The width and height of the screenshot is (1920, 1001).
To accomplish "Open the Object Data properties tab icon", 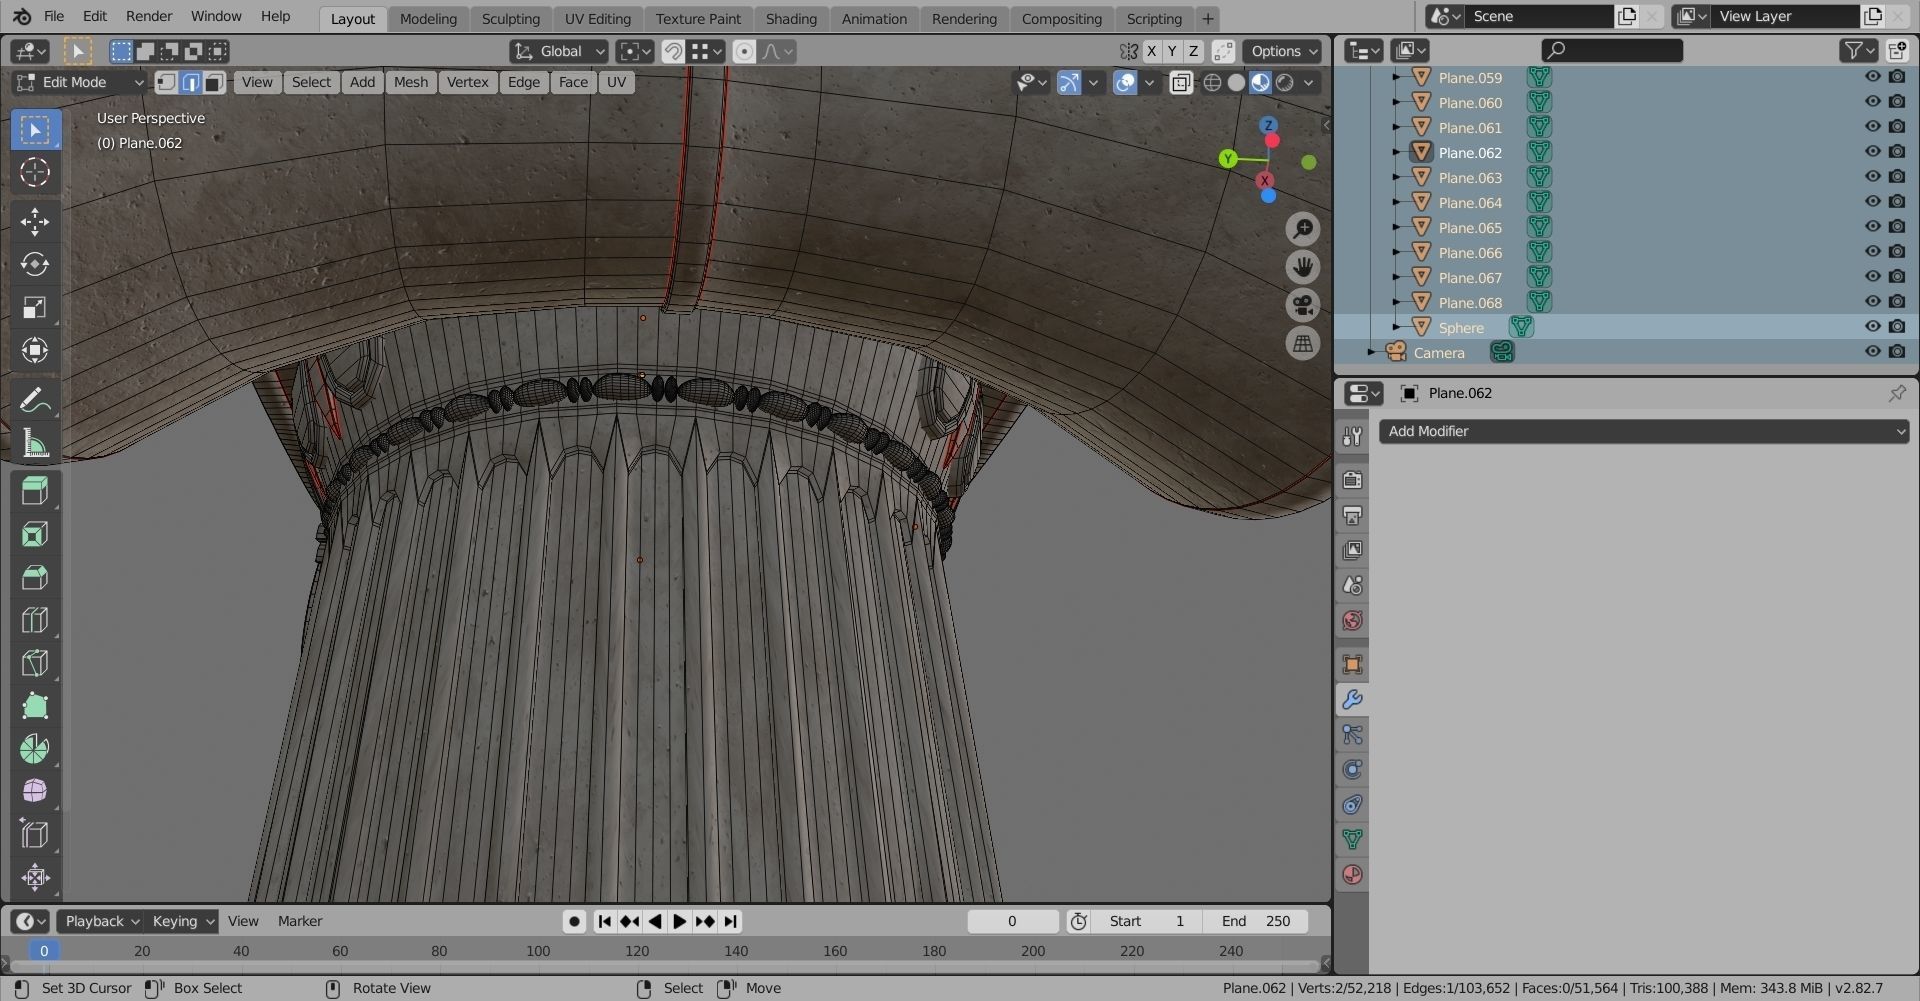I will coord(1352,839).
